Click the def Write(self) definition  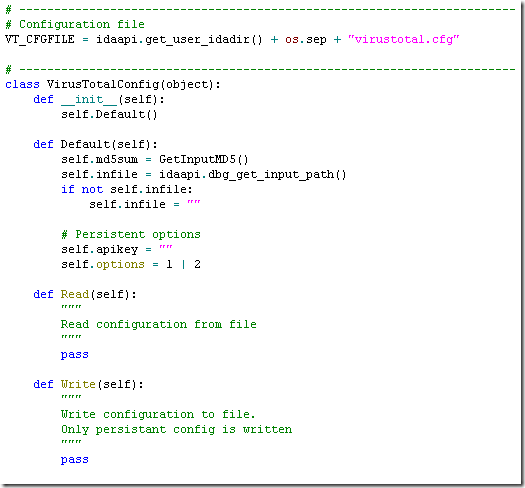coord(88,384)
